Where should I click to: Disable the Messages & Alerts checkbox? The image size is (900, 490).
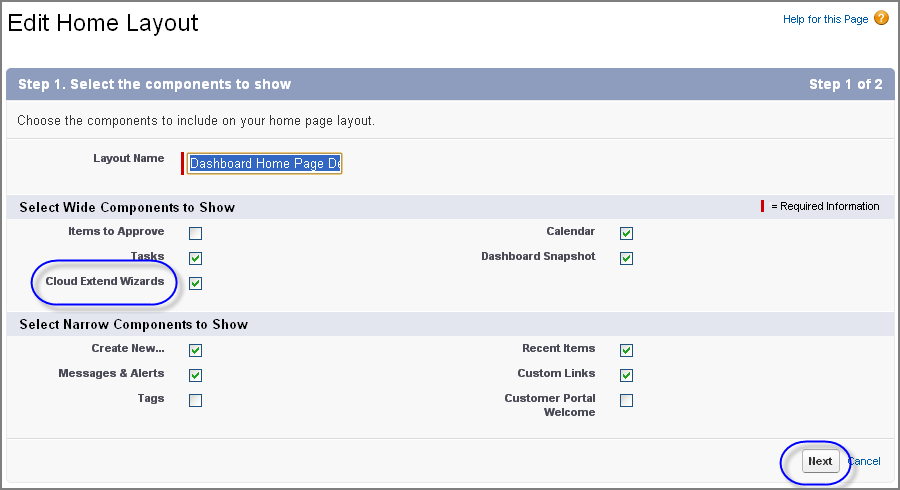(x=196, y=375)
